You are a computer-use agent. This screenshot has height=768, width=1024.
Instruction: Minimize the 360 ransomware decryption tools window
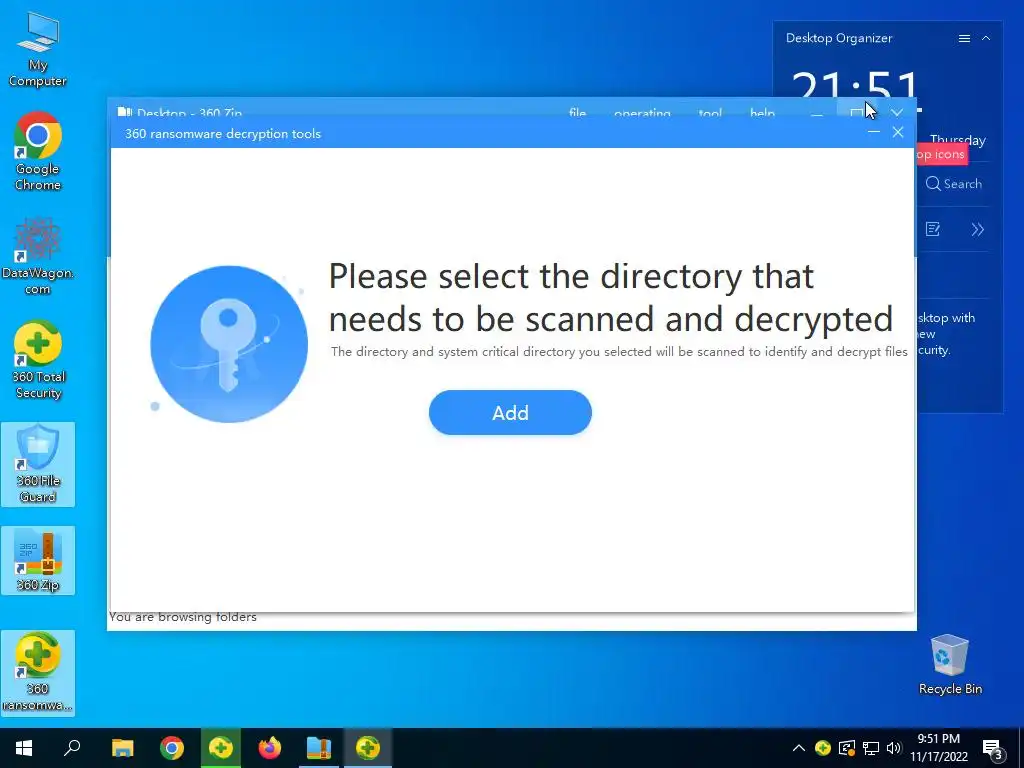(x=874, y=133)
